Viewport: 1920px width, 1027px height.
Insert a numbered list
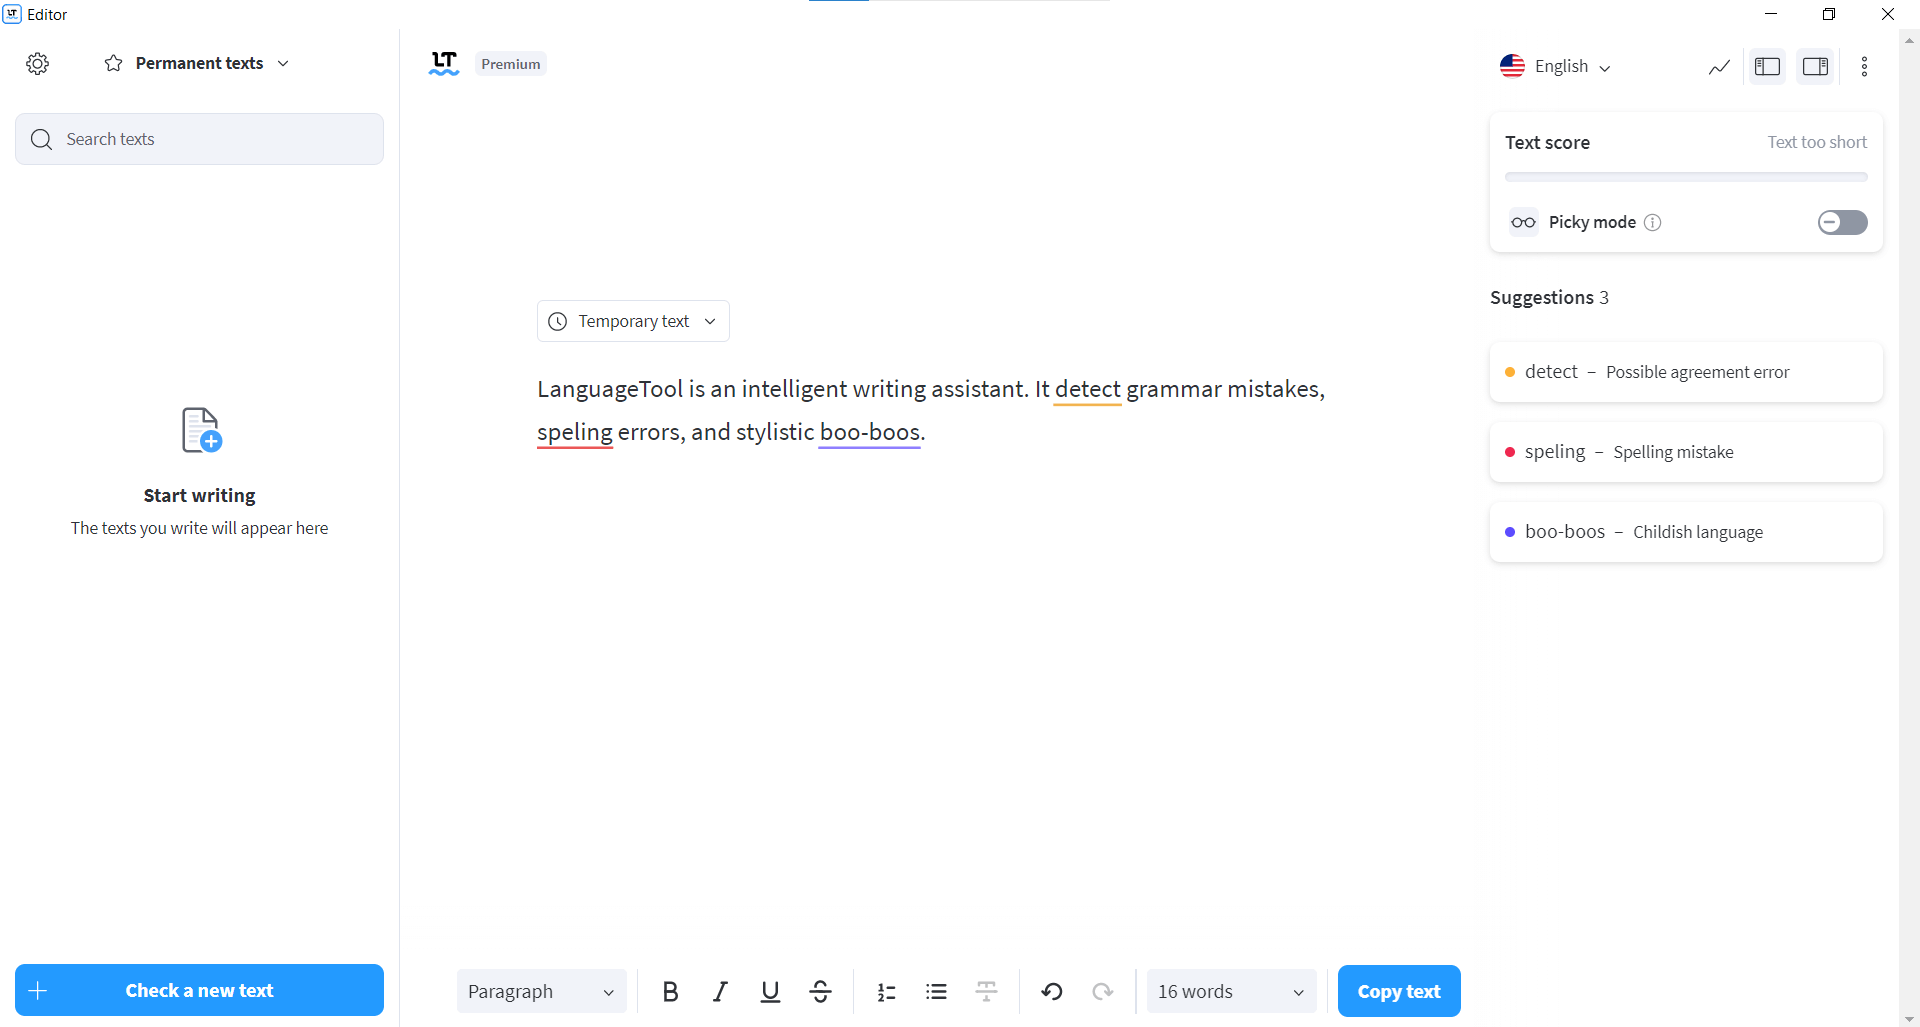(886, 991)
